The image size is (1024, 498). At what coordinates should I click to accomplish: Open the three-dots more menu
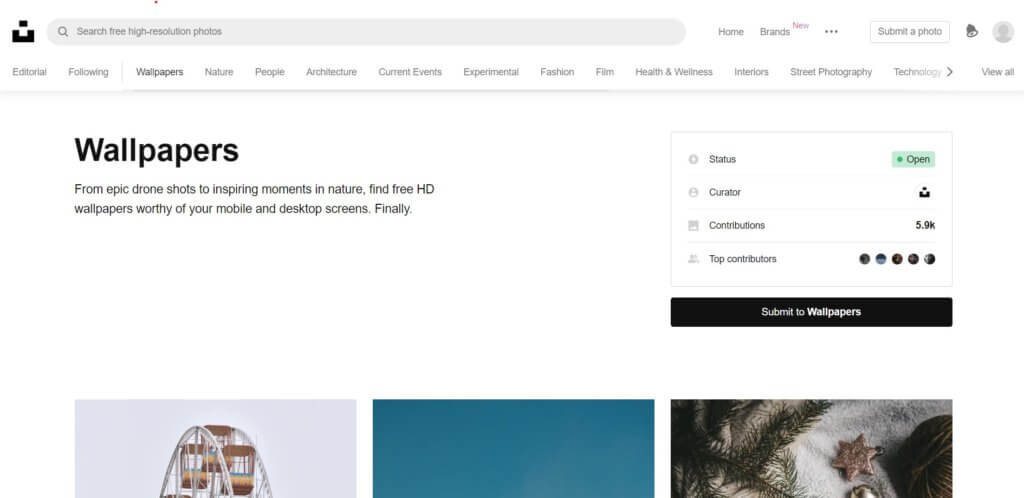click(x=831, y=31)
